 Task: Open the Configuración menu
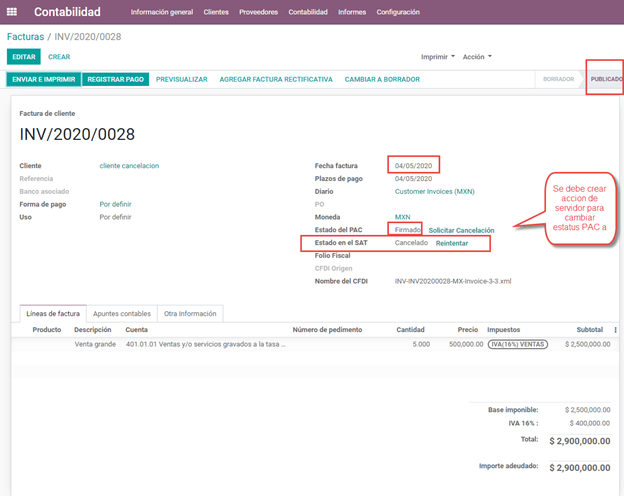tap(398, 12)
